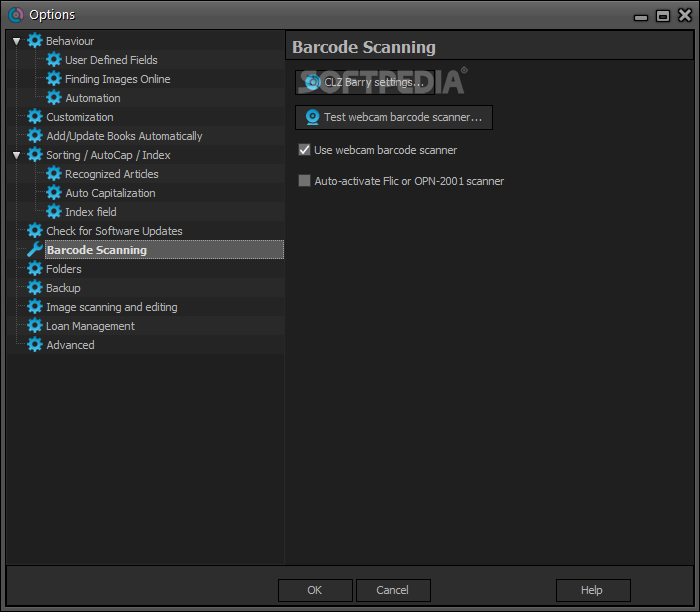Click the gear icon beside Customization
This screenshot has height=612, width=700.
click(35, 117)
